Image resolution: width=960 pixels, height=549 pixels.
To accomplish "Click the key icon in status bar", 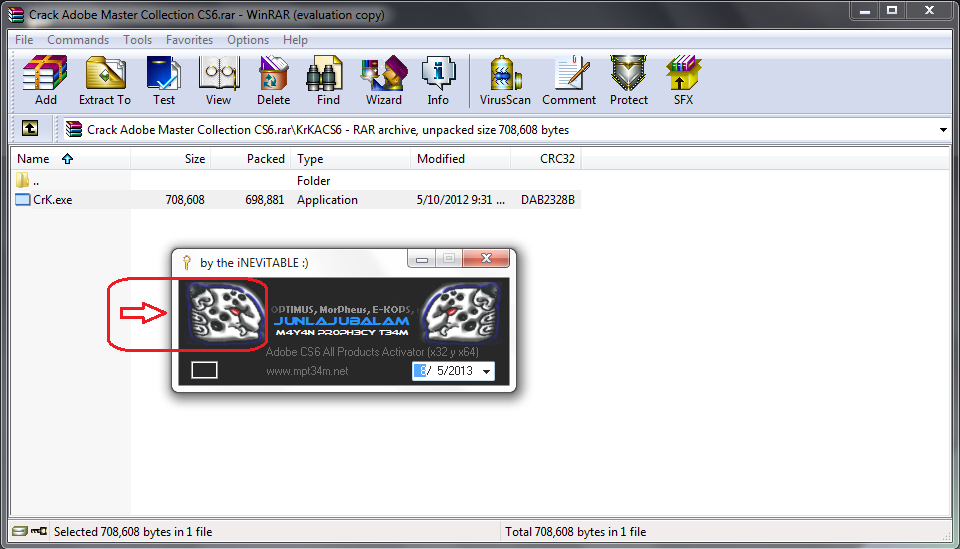I will point(39,531).
